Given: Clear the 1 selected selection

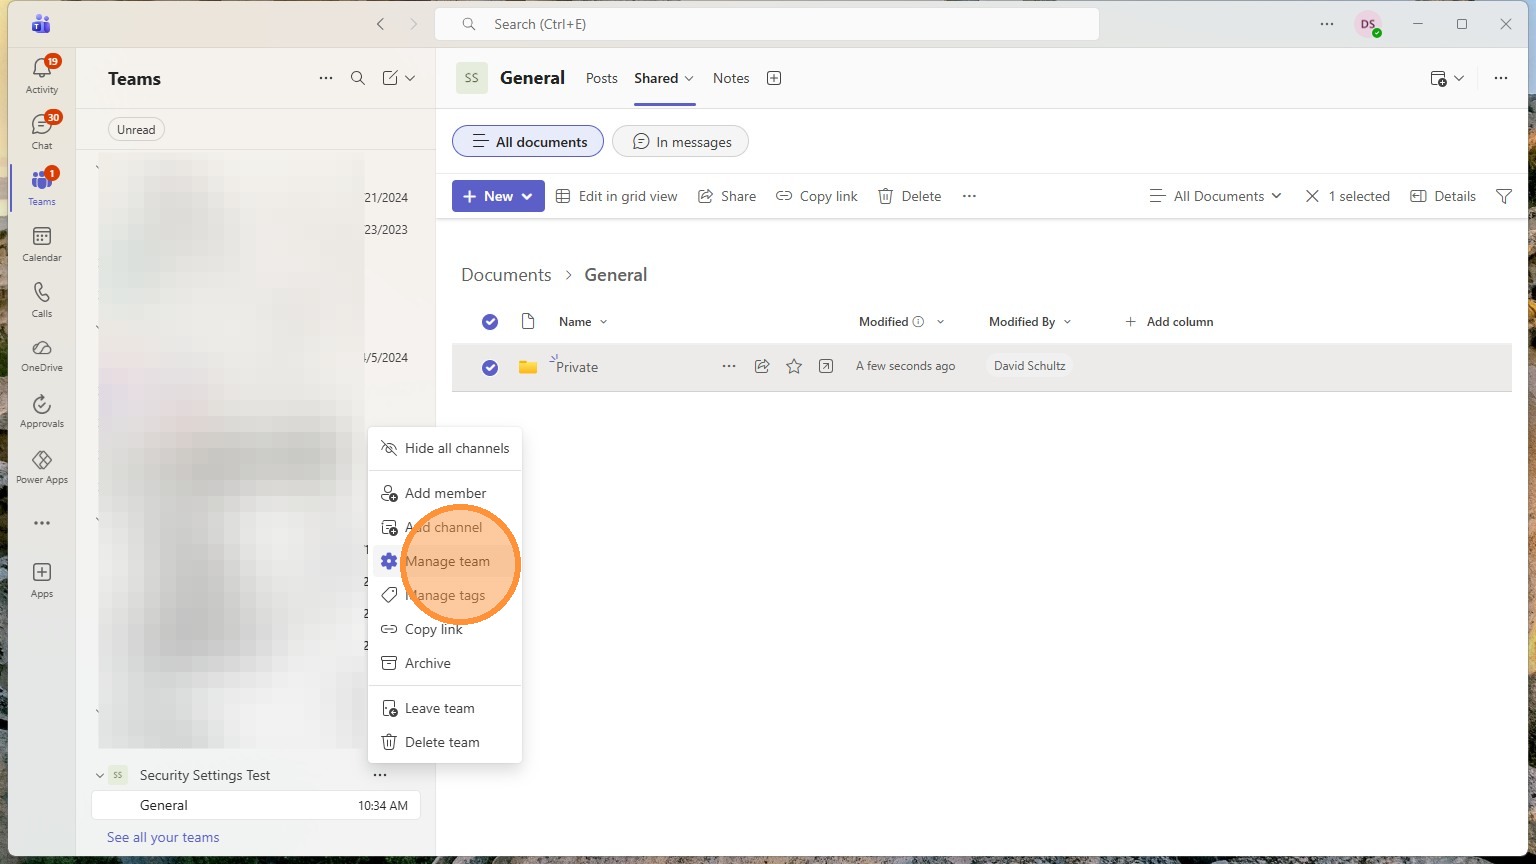Looking at the screenshot, I should (1347, 196).
